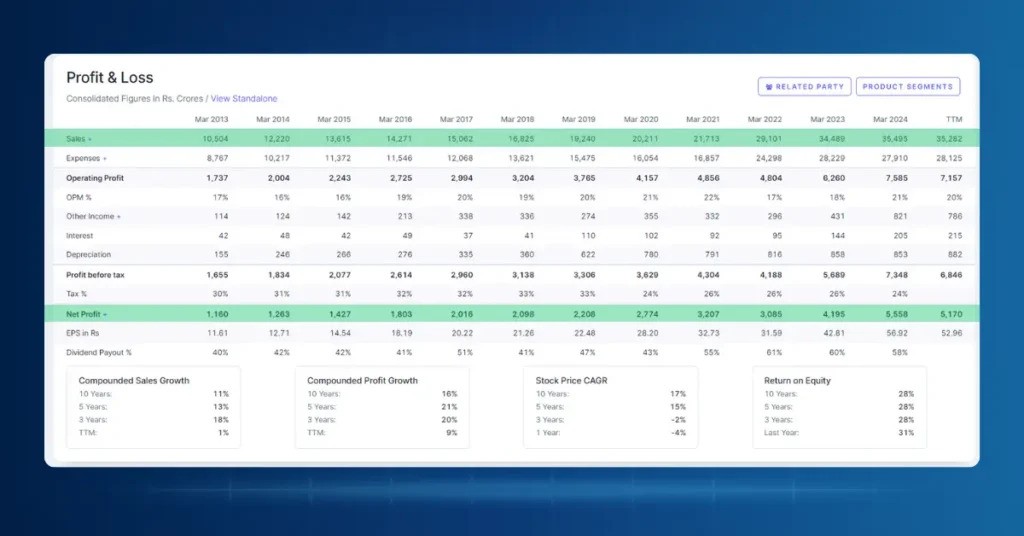This screenshot has height=536, width=1024.
Task: Open the Product Segments button
Action: pyautogui.click(x=908, y=86)
